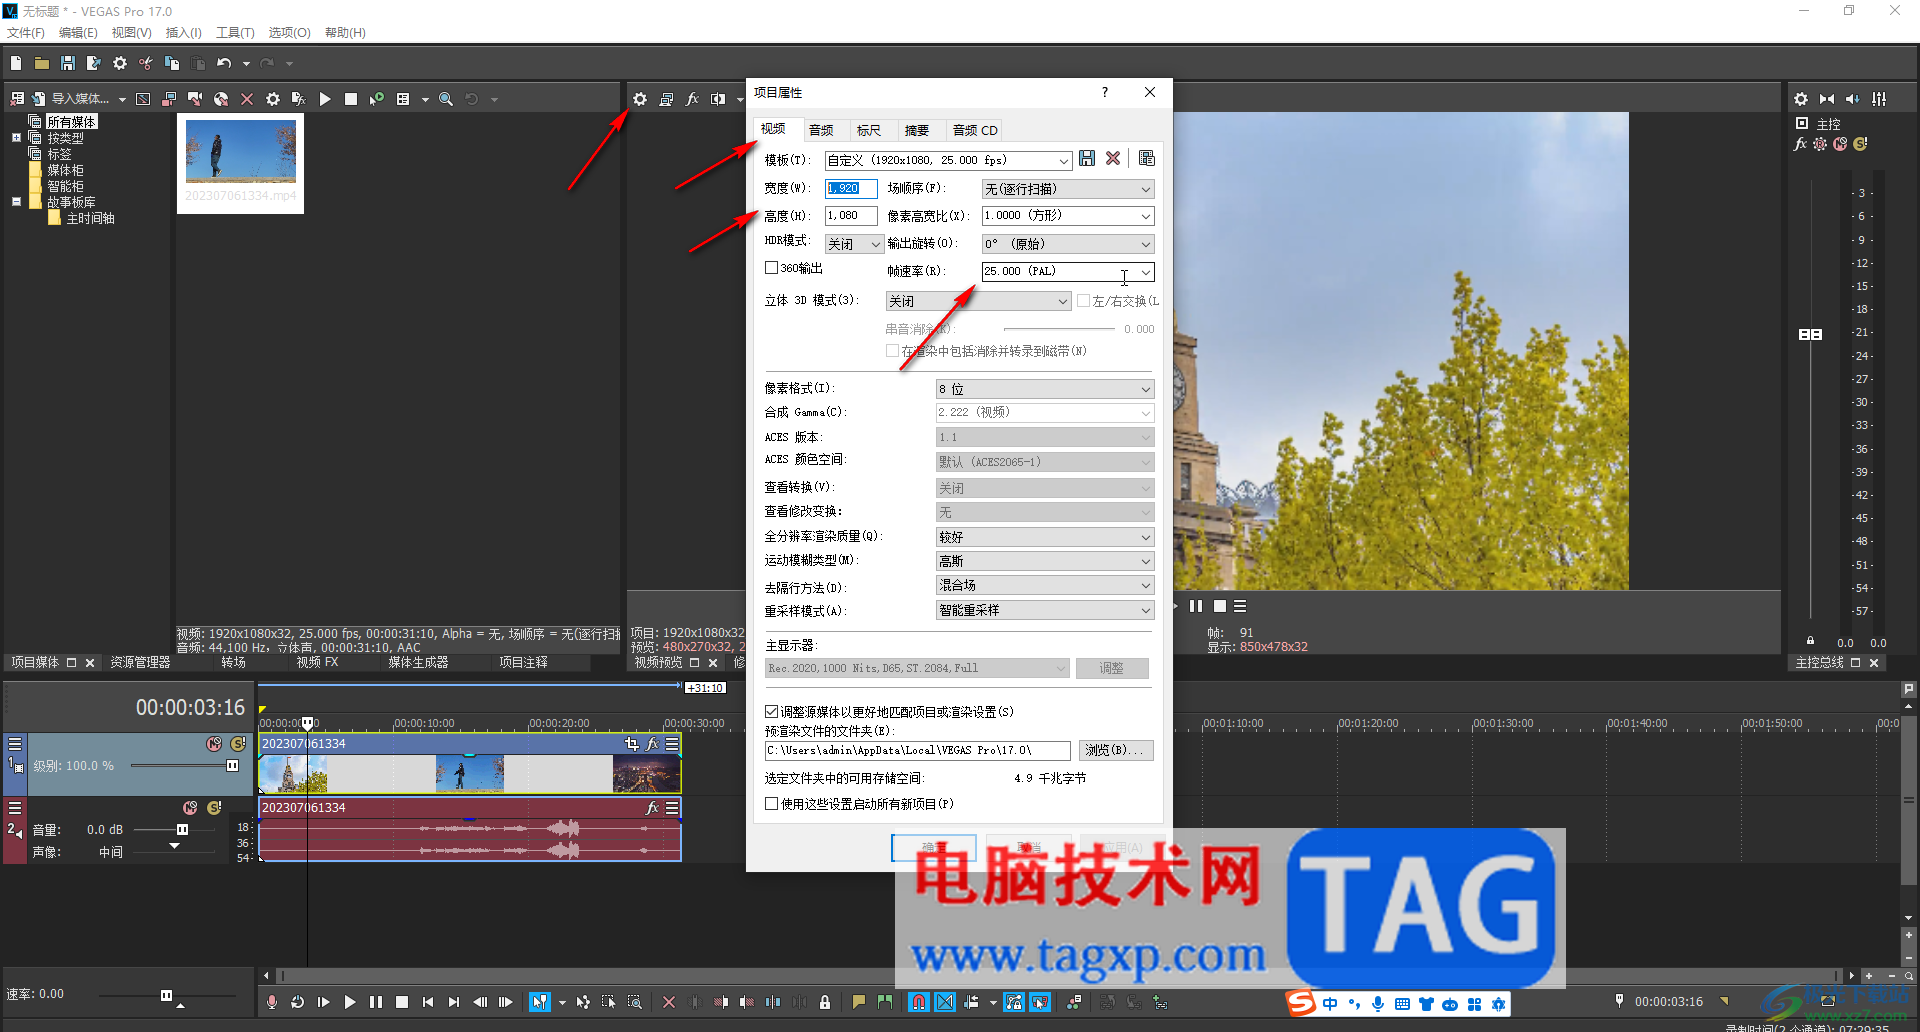Save the template with the dialog's floppy icon
The image size is (1920, 1032).
click(x=1087, y=159)
